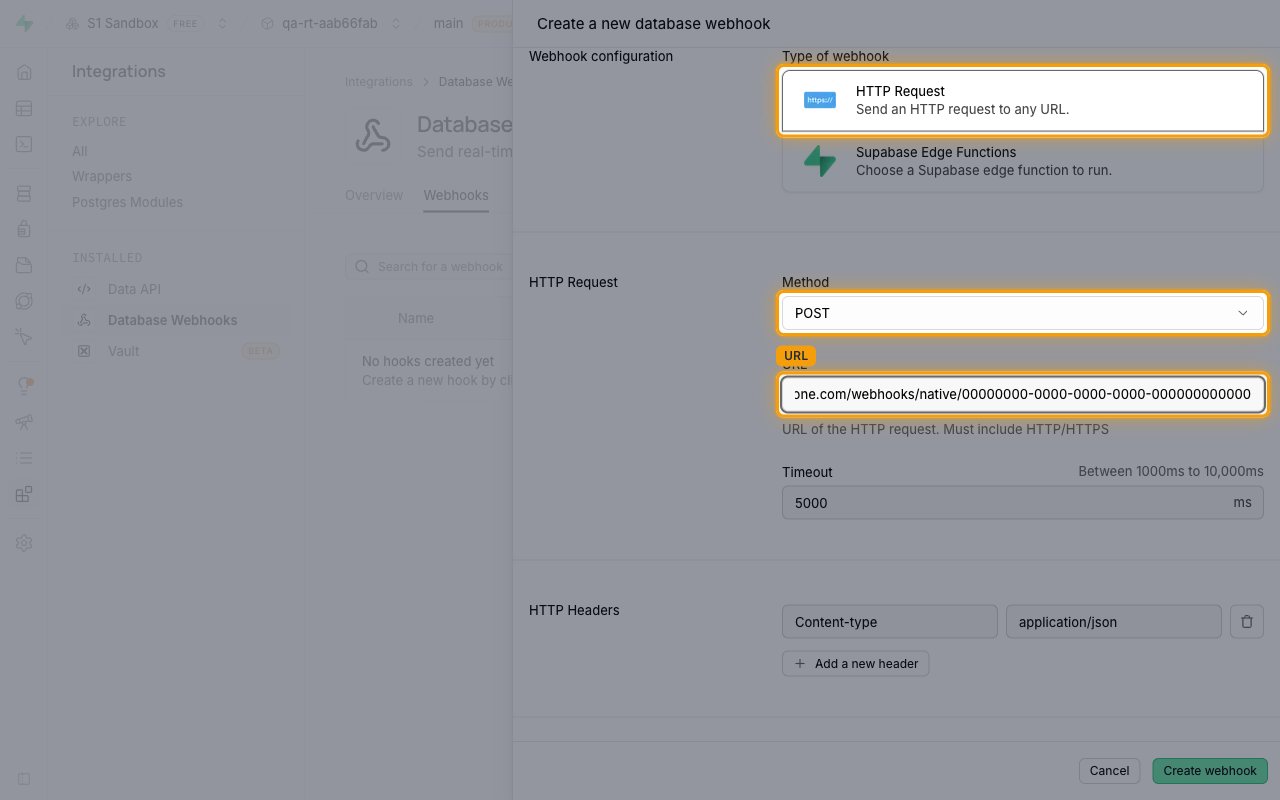Image resolution: width=1280 pixels, height=800 pixels.
Task: Click the application/json header value field
Action: 1114,622
